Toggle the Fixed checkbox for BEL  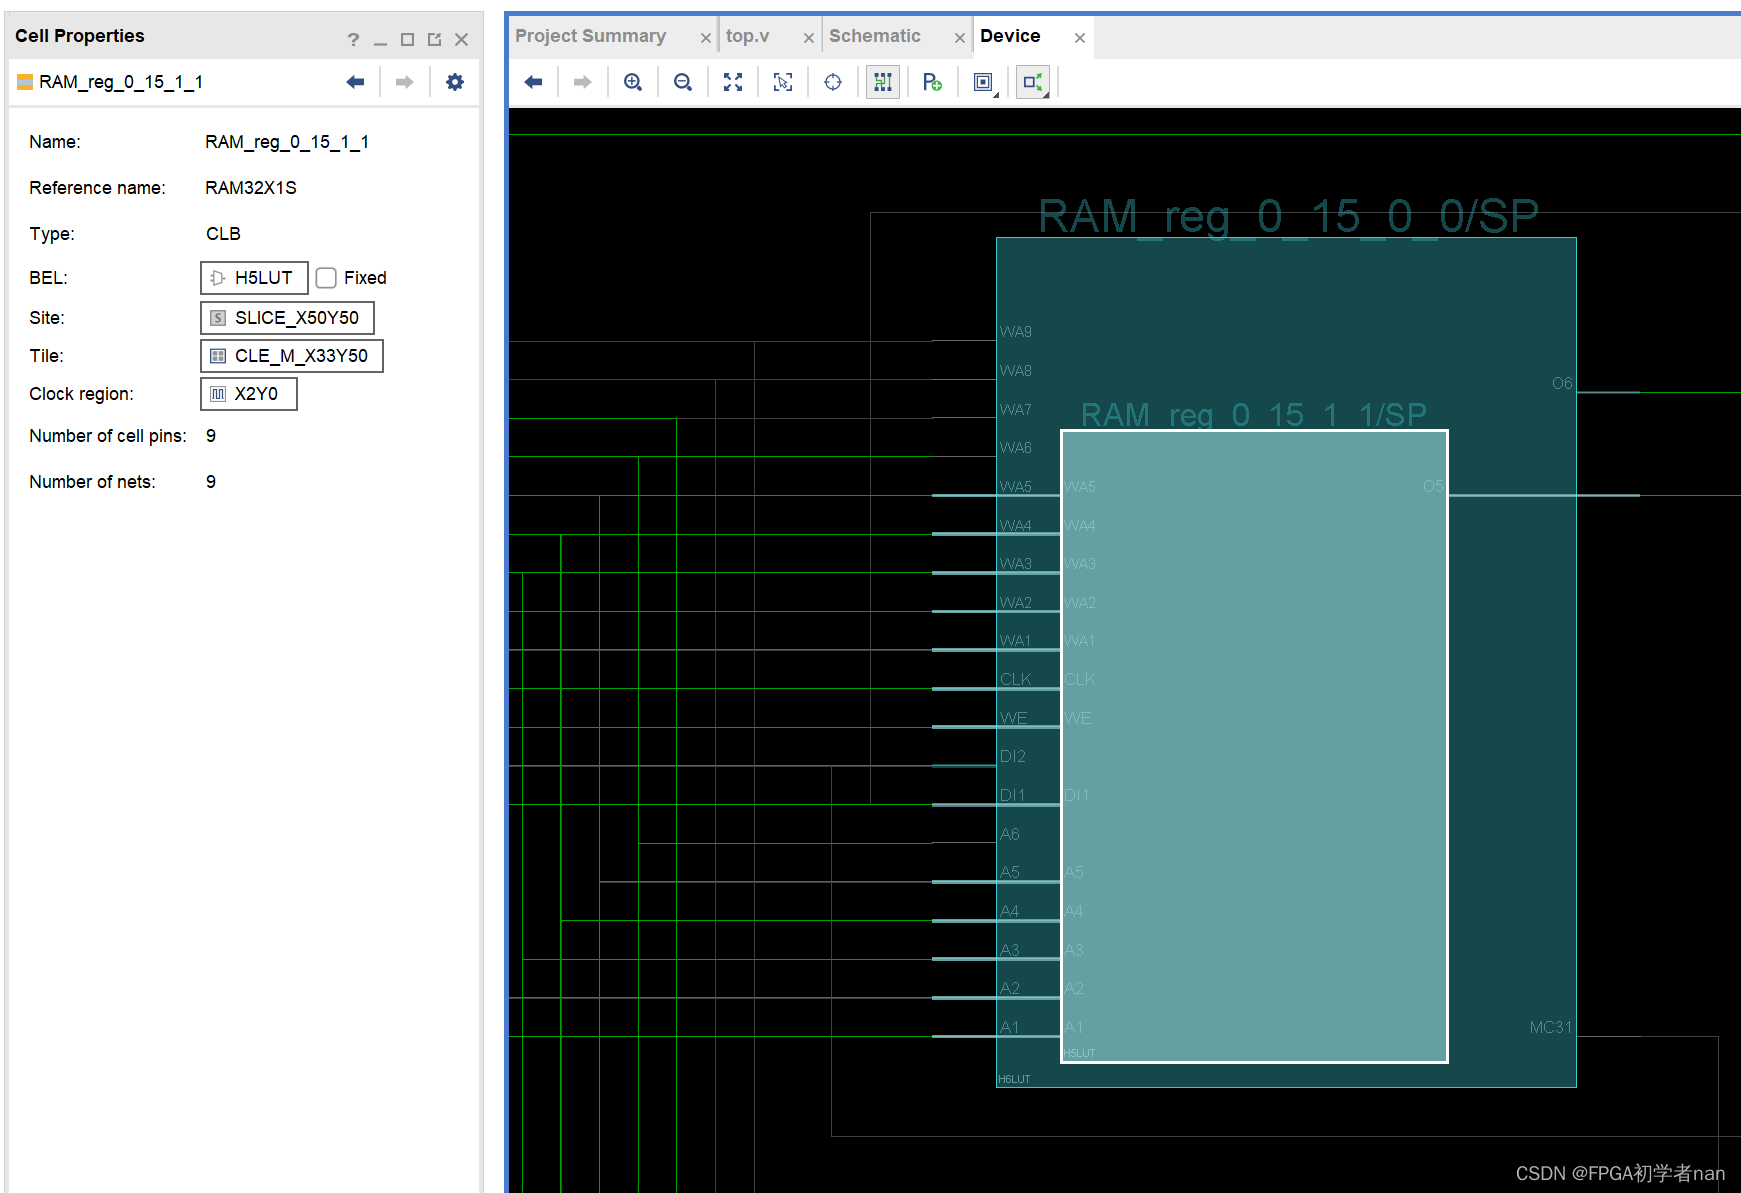(326, 277)
